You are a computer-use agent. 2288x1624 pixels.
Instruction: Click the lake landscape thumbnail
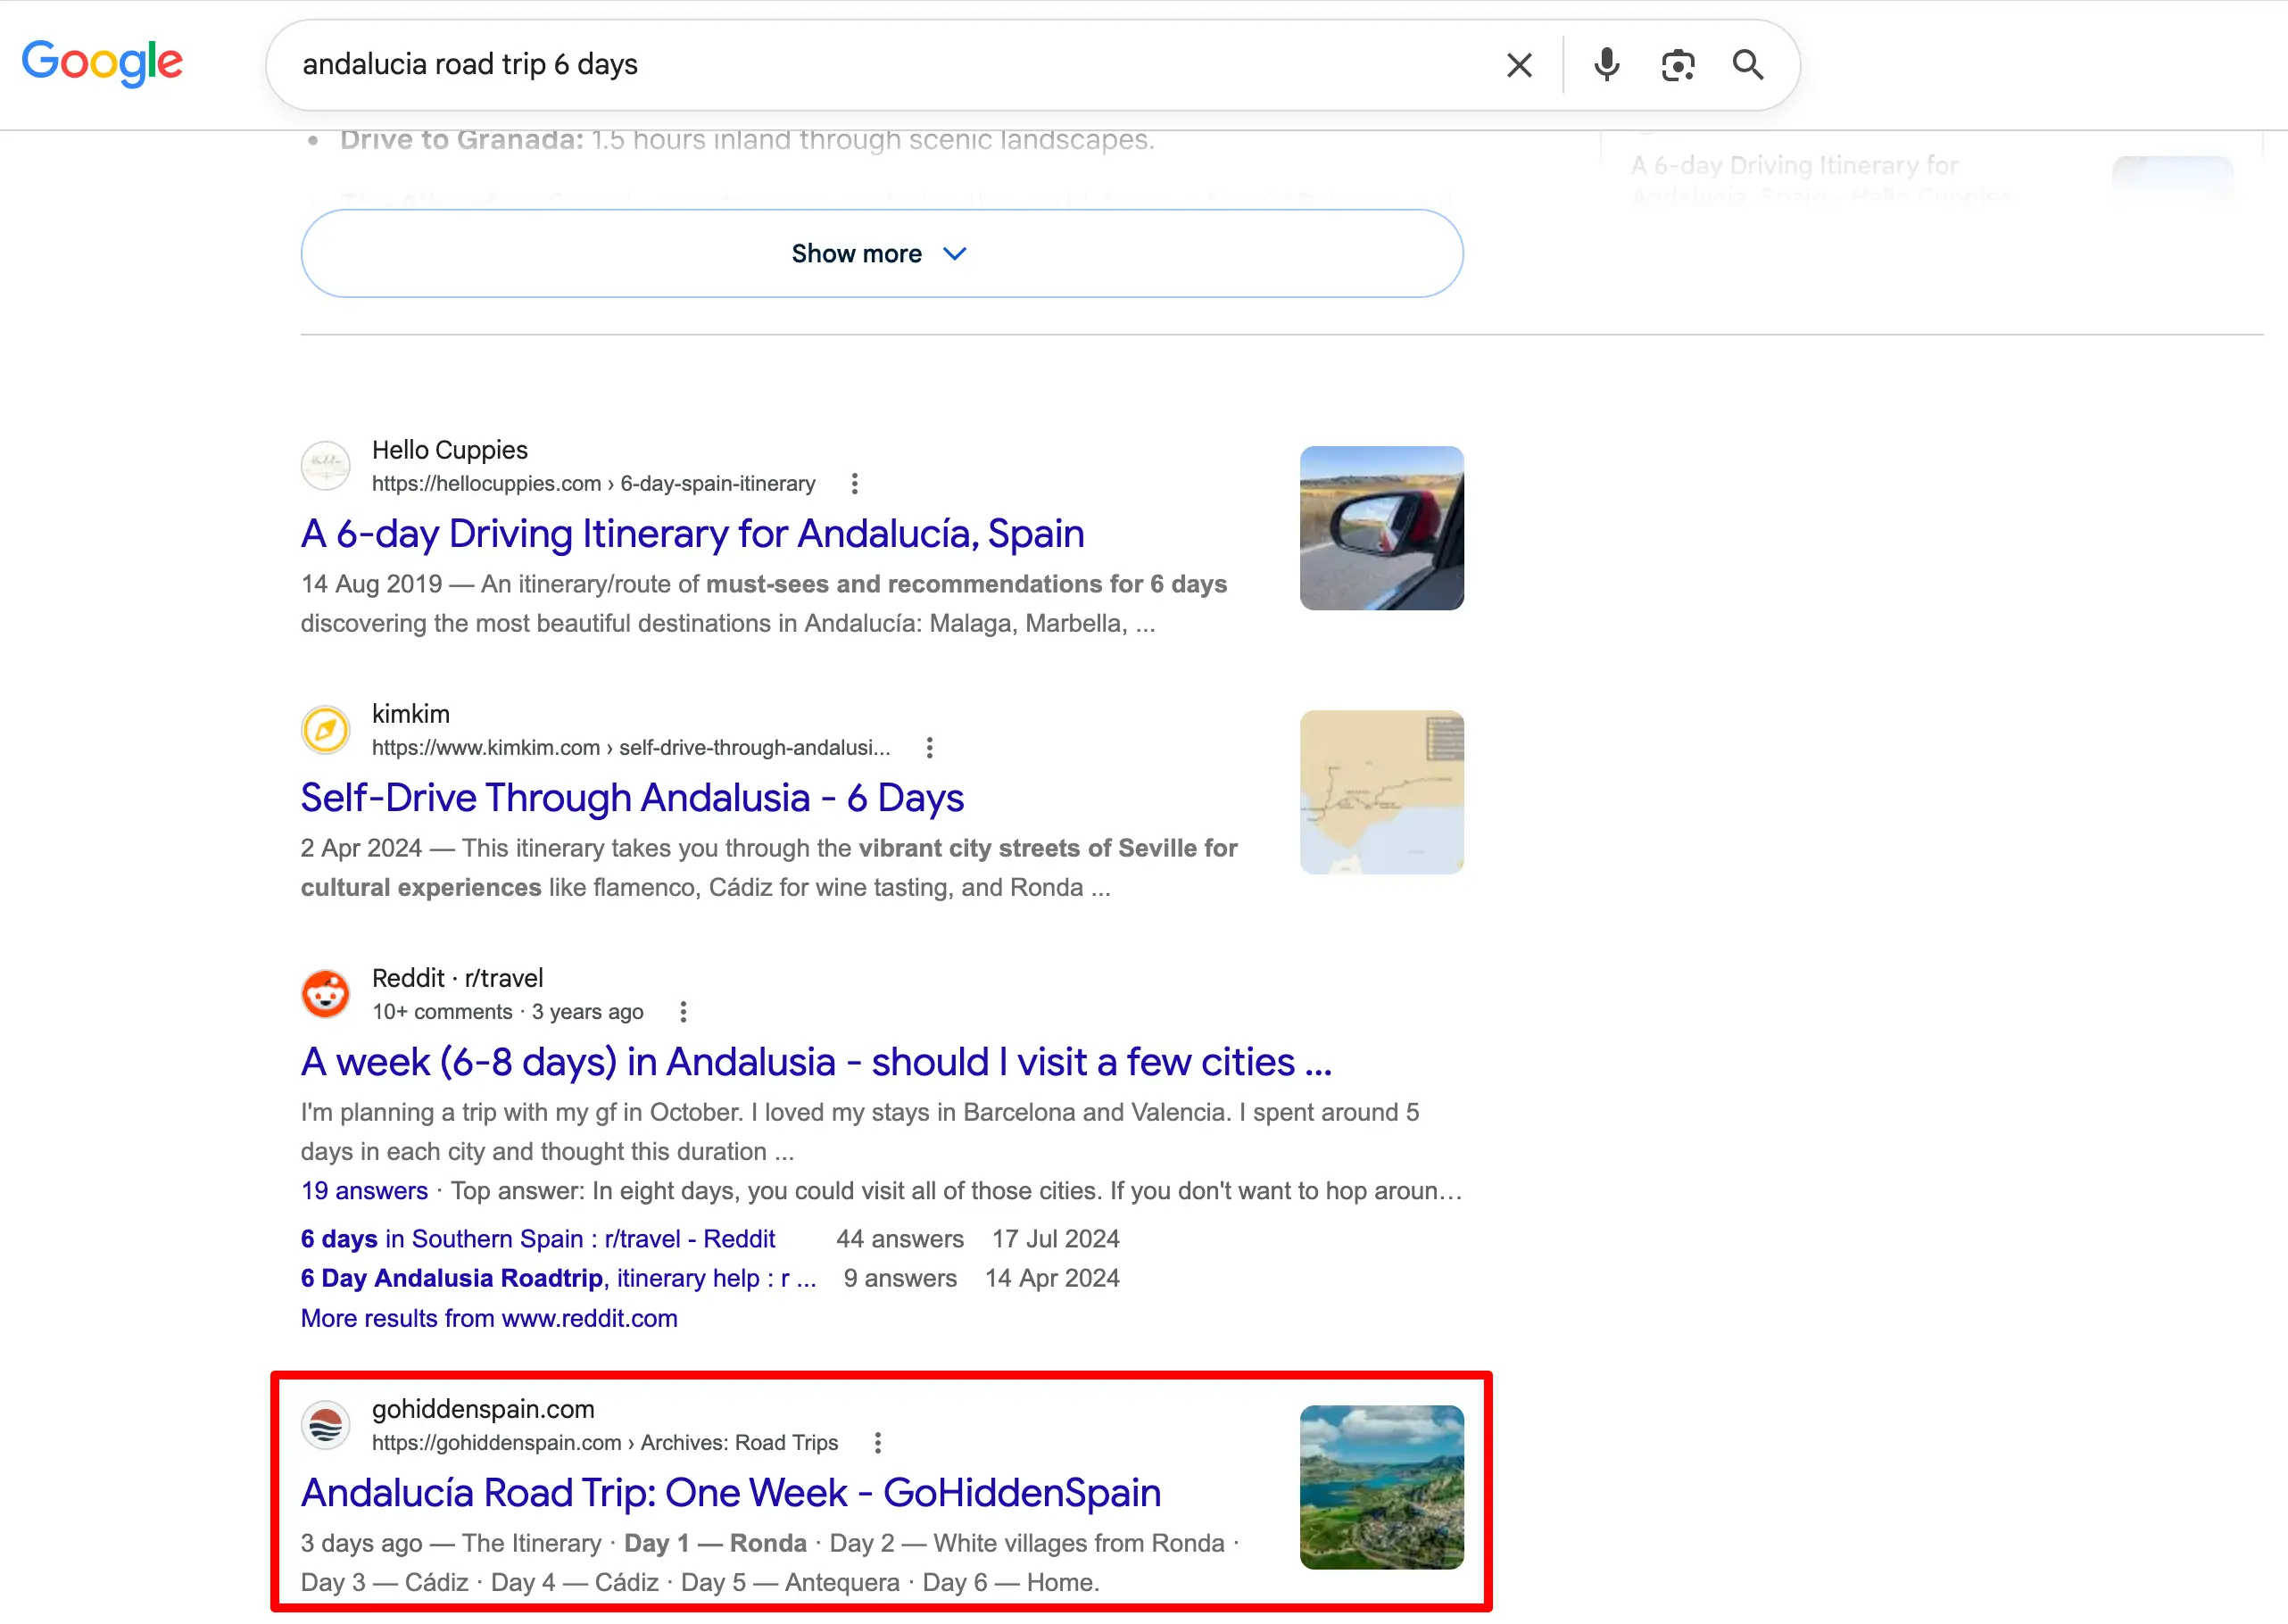(1381, 1487)
